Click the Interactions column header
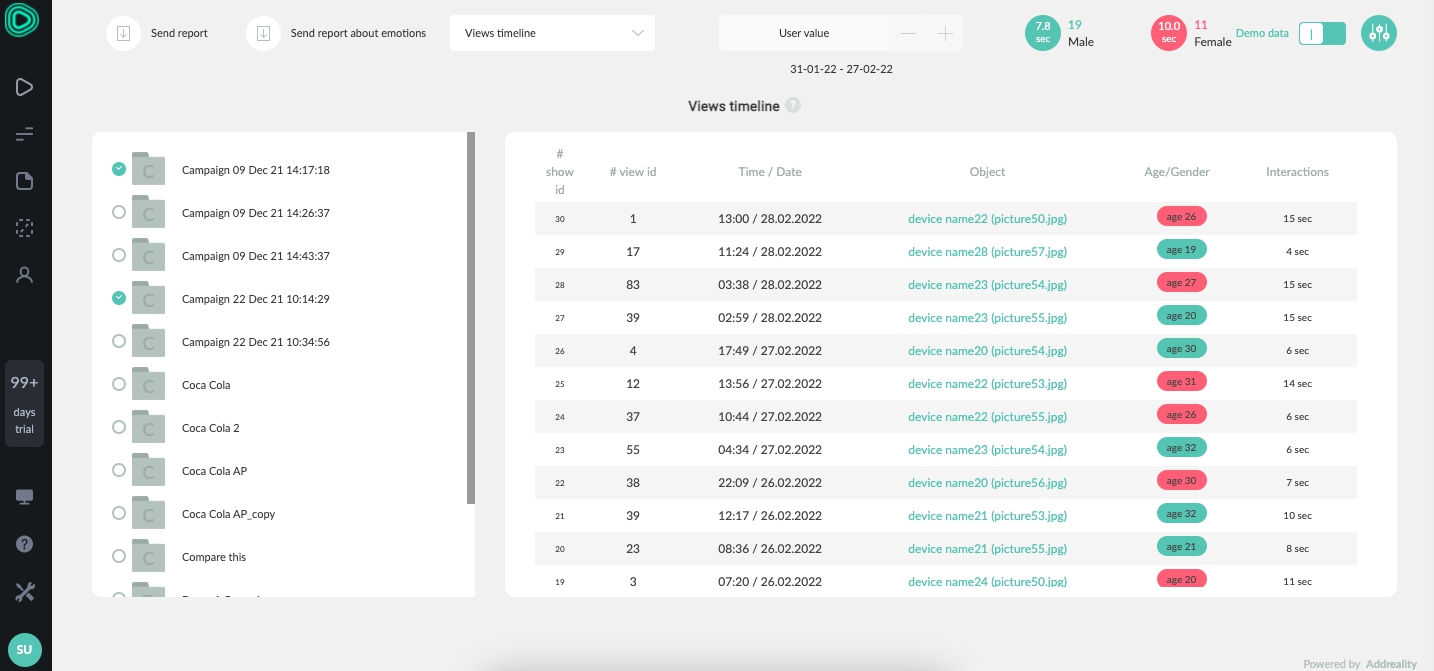The width and height of the screenshot is (1434, 671). tap(1297, 172)
